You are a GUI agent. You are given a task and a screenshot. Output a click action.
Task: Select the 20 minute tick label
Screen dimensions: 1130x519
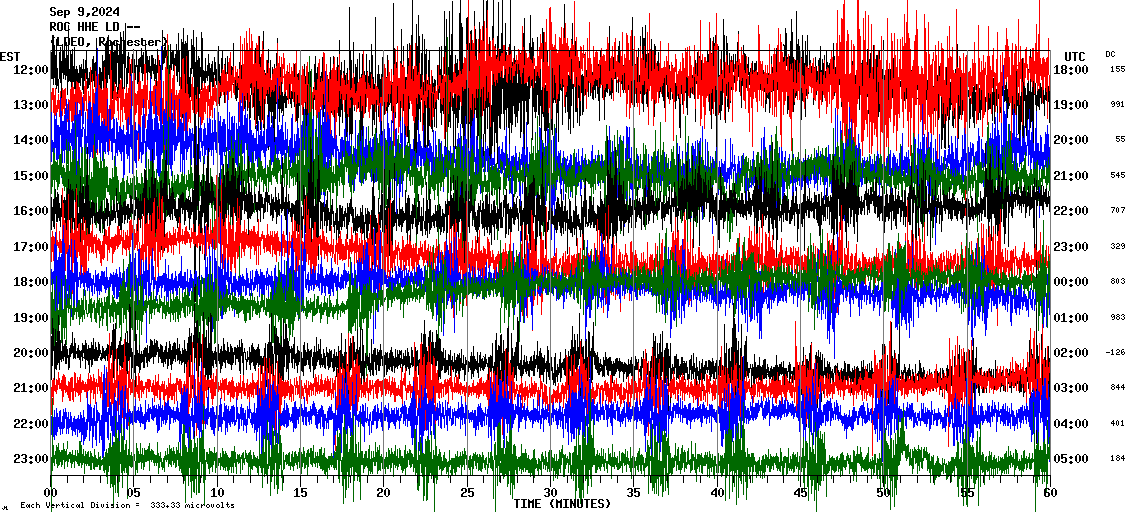[384, 493]
